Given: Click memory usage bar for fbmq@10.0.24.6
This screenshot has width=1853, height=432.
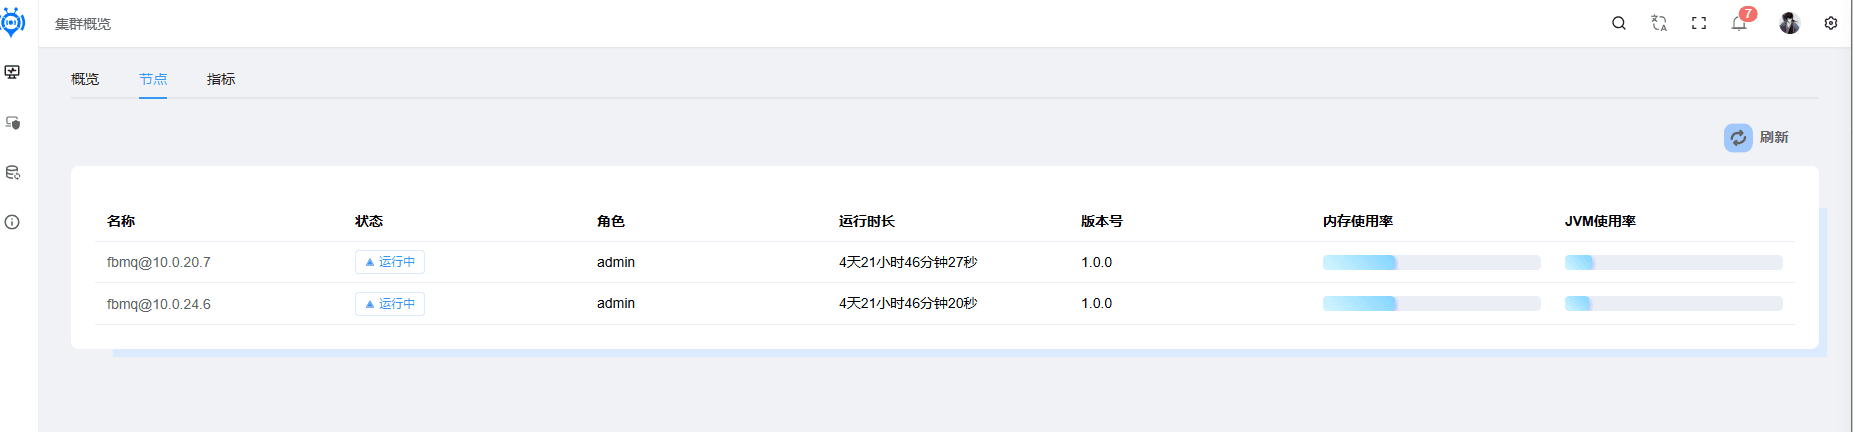Looking at the screenshot, I should point(1431,303).
